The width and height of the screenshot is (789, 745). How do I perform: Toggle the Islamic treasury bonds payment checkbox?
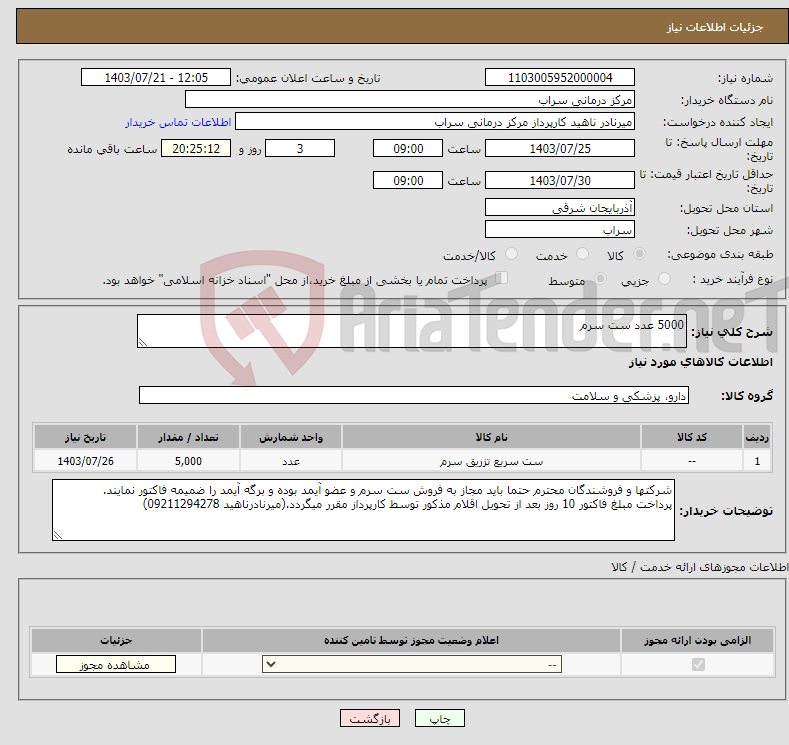click(501, 278)
